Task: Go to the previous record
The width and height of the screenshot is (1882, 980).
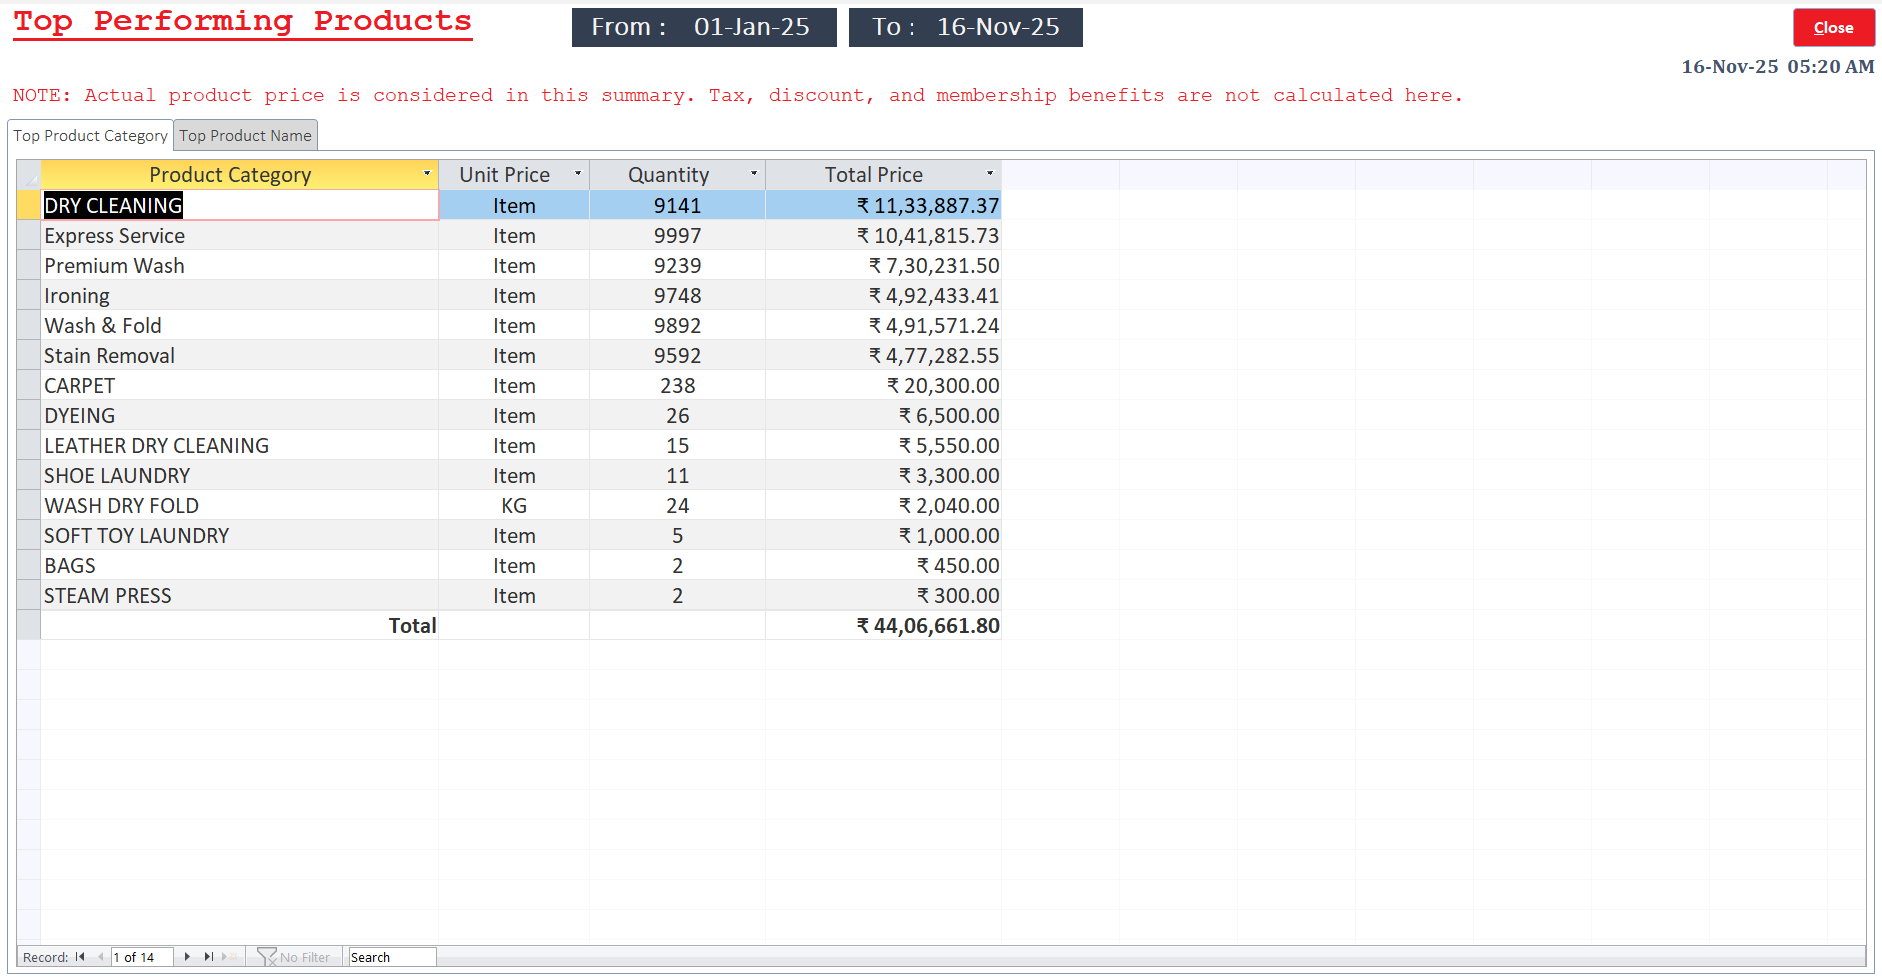Action: [x=100, y=957]
